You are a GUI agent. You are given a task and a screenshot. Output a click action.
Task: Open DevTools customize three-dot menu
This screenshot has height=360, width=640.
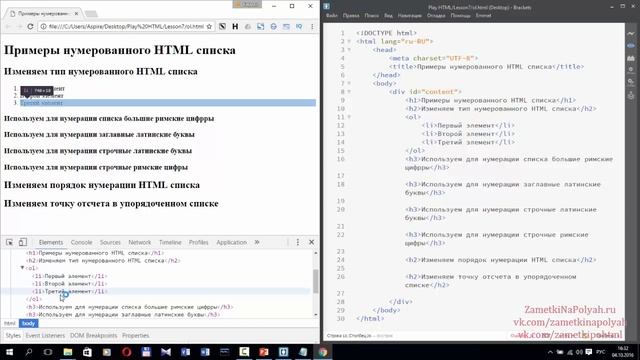click(298, 242)
